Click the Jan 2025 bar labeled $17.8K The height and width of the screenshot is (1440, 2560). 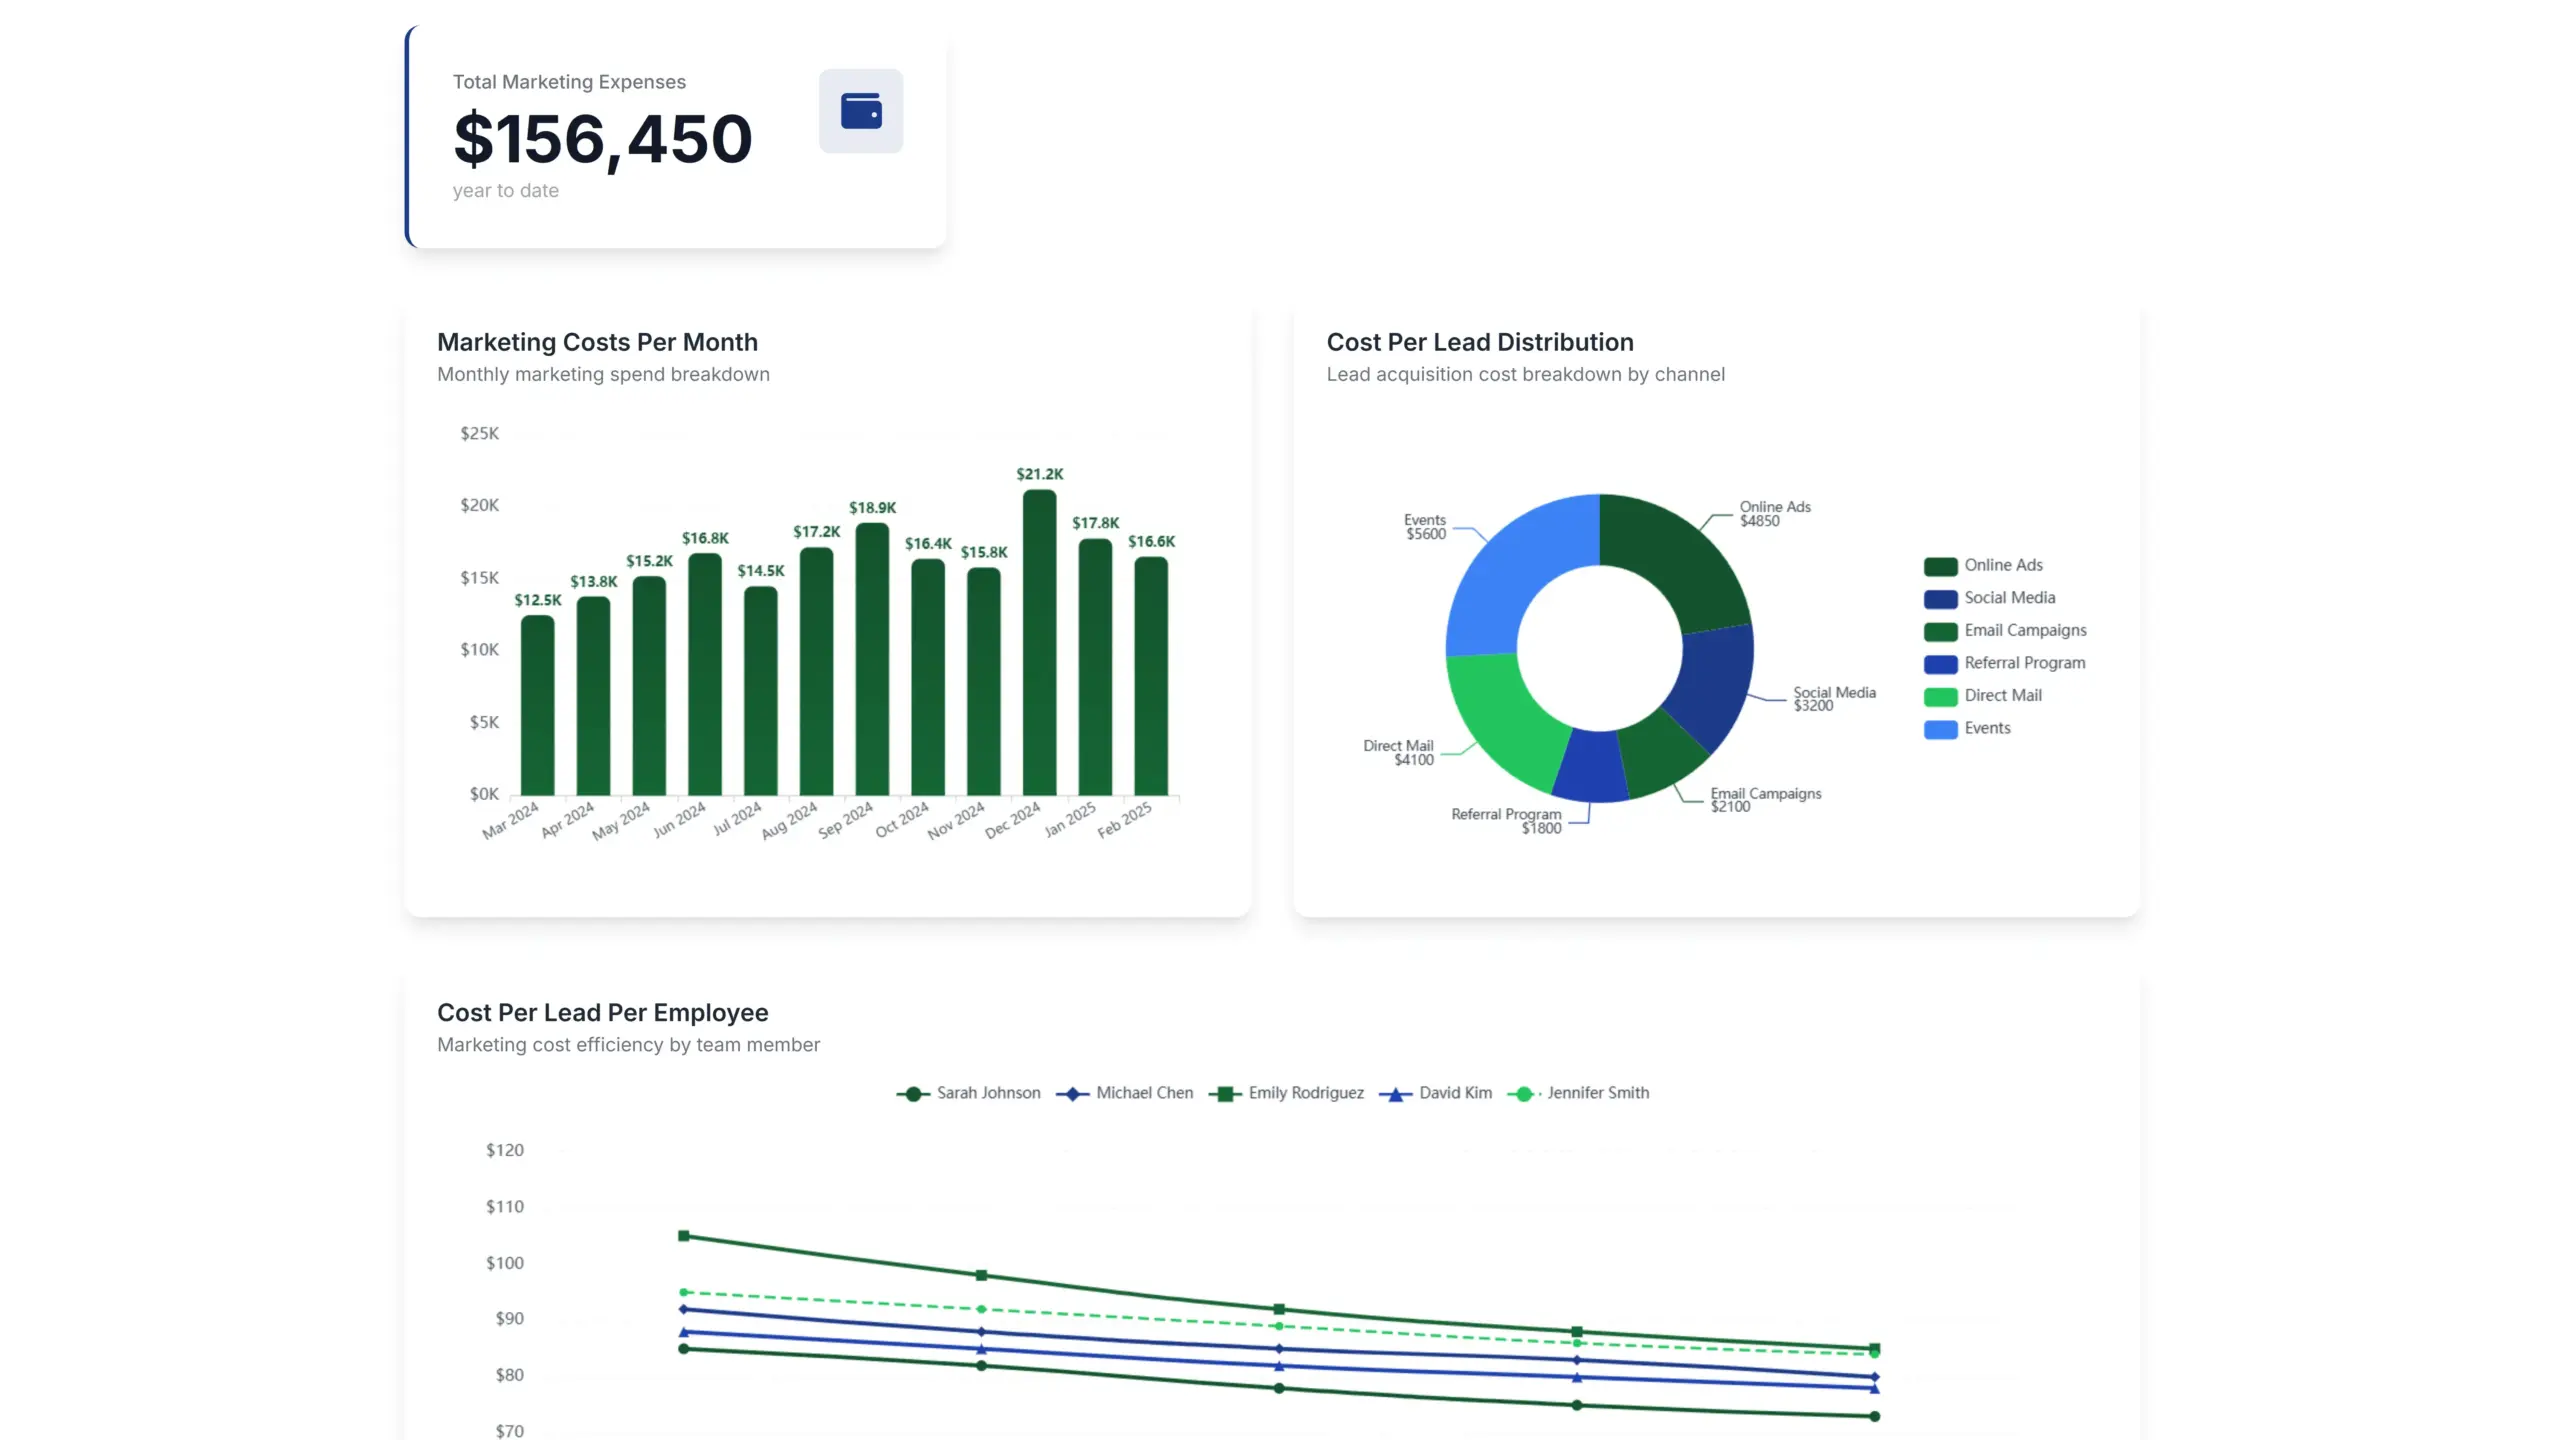point(1095,668)
